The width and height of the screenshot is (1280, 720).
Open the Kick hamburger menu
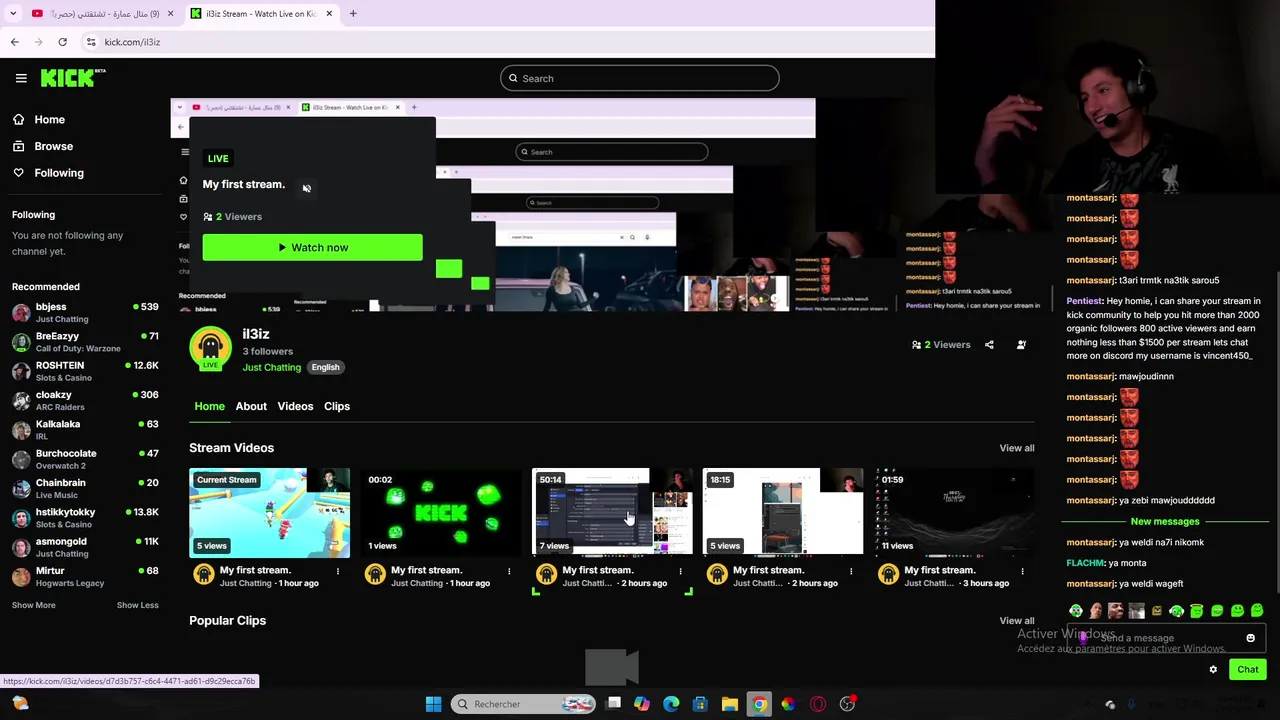21,78
